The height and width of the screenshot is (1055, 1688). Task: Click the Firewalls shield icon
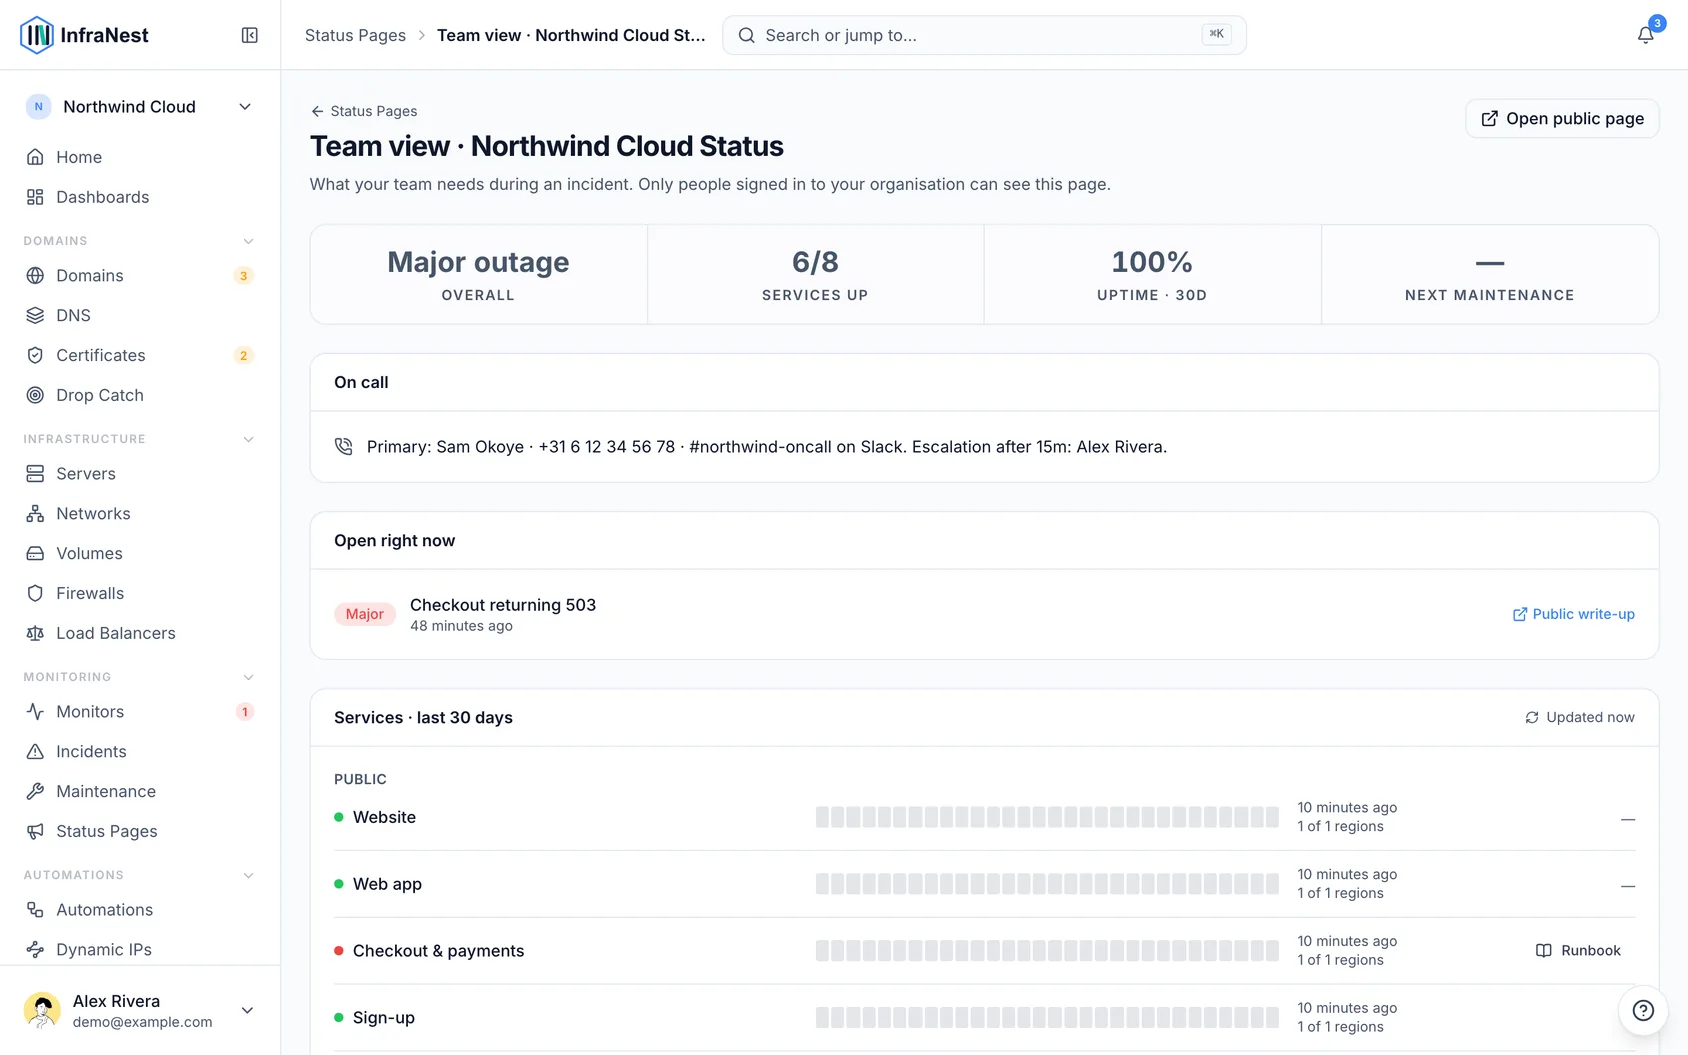coord(35,593)
